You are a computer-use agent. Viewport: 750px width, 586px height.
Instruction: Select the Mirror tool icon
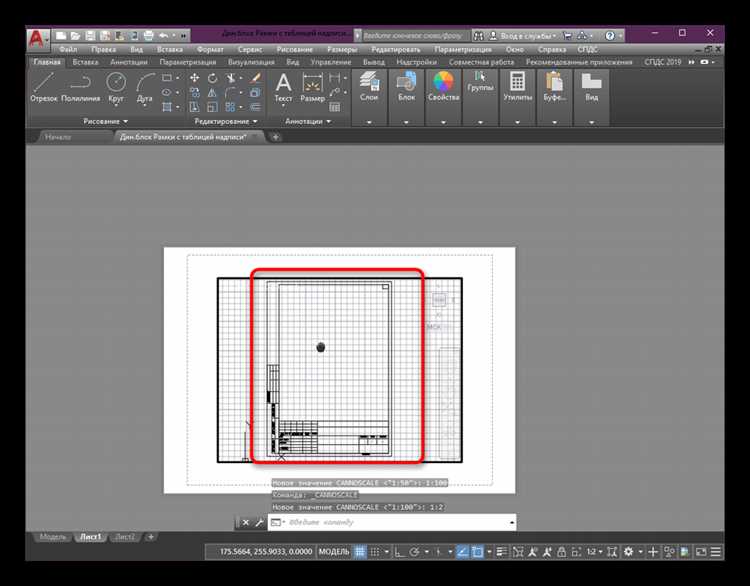[212, 93]
